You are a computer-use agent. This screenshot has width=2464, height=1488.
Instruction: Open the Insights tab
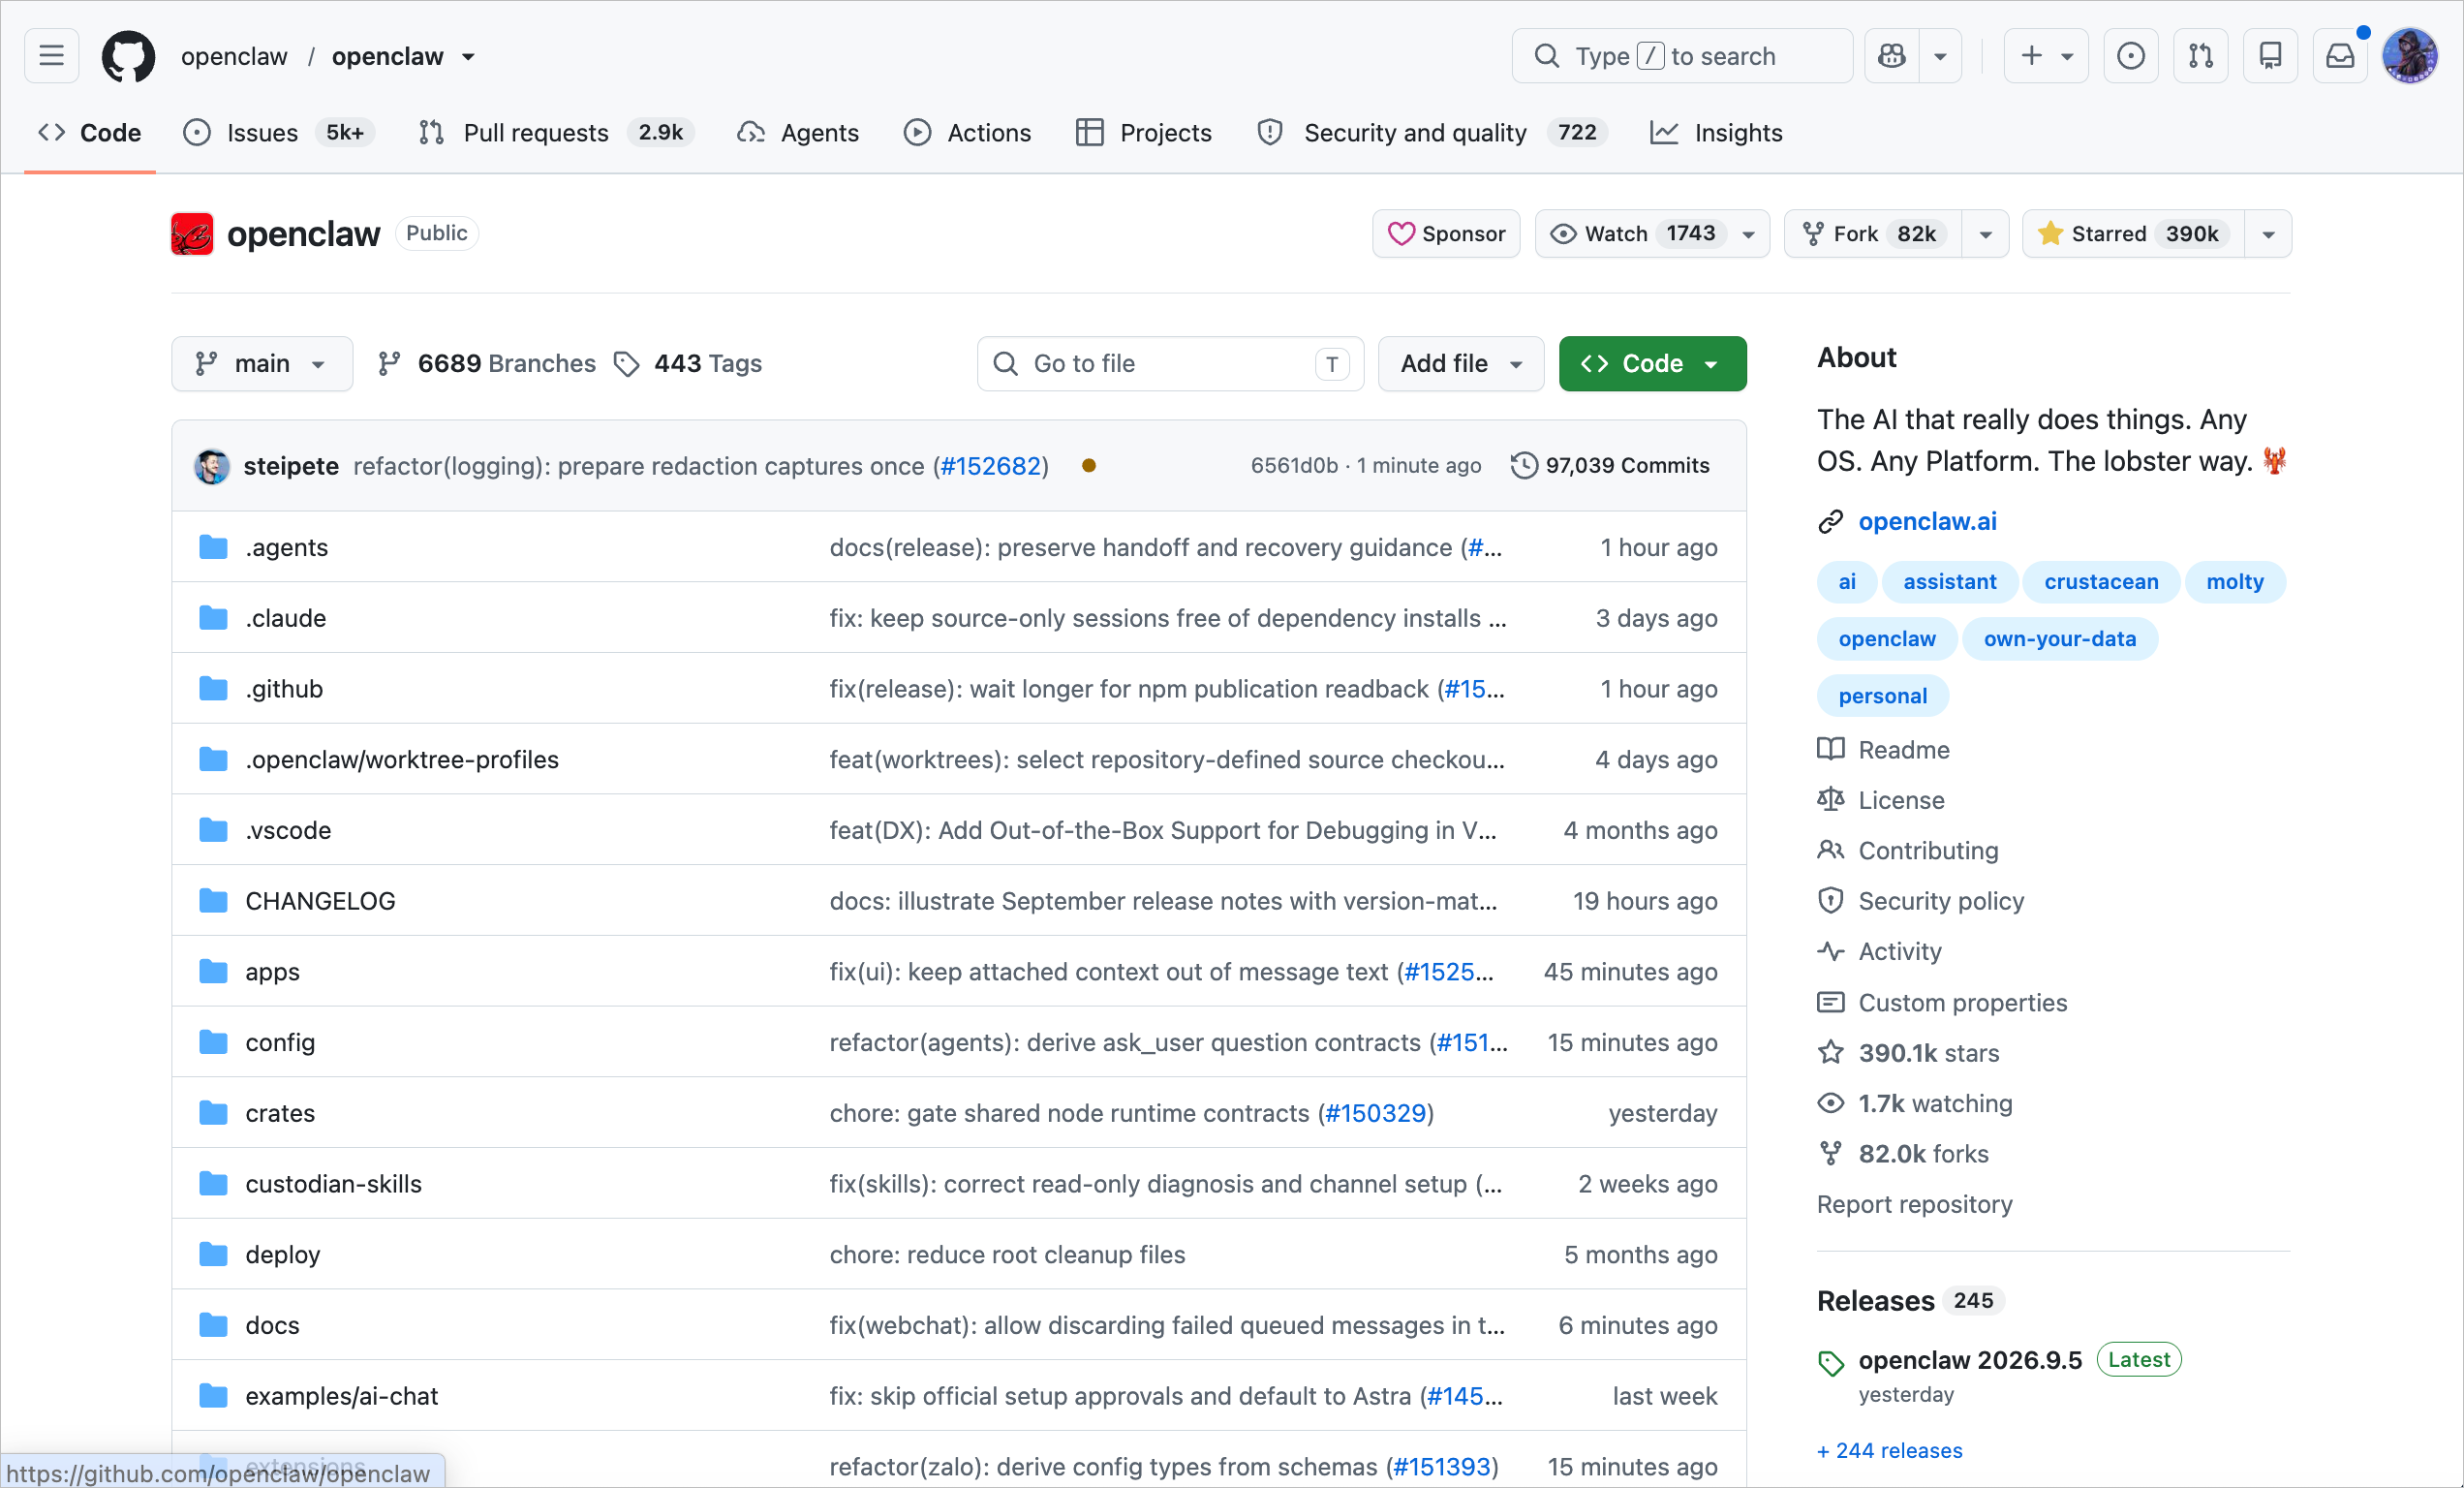1717,133
